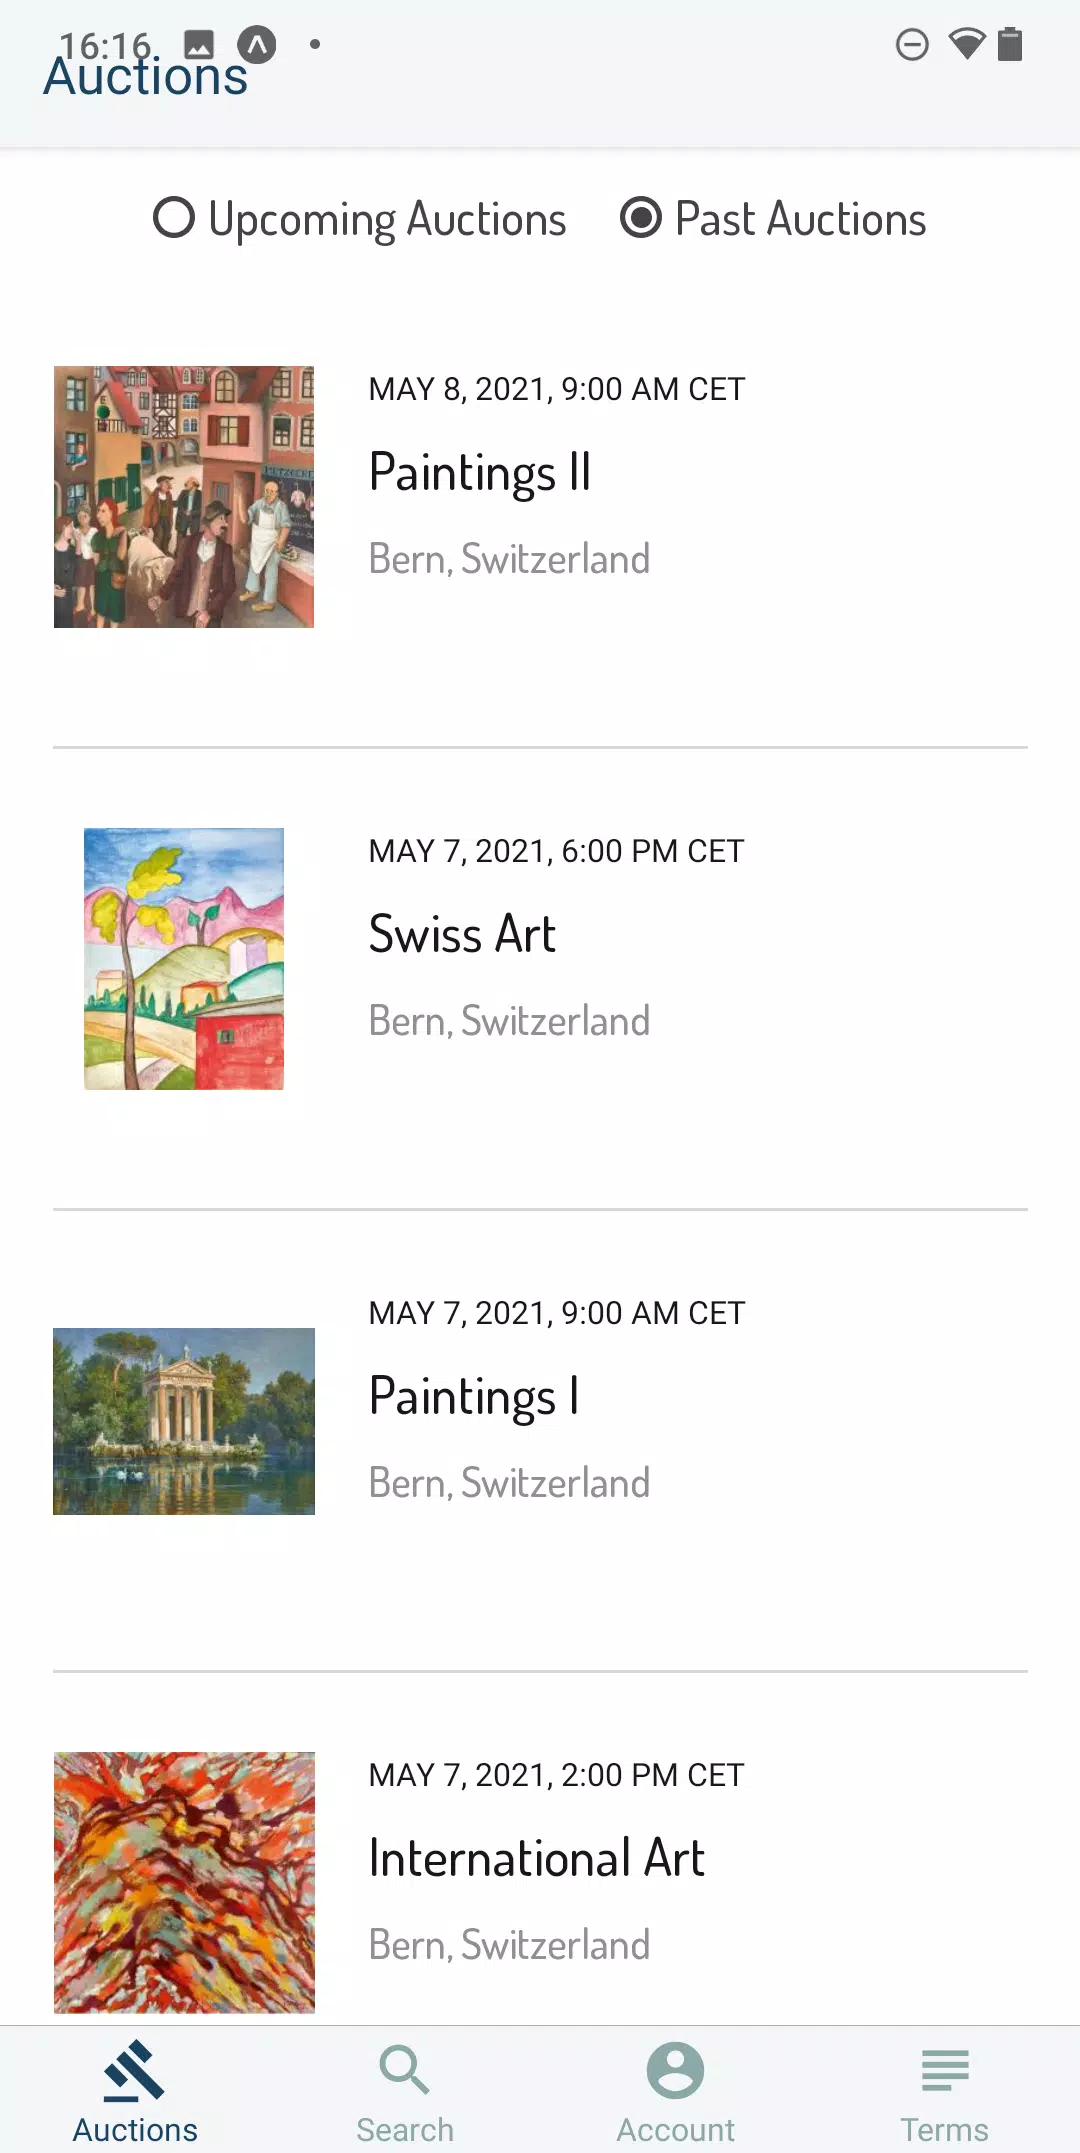1080x2153 pixels.
Task: Open the International Art auction title
Action: pos(537,1859)
